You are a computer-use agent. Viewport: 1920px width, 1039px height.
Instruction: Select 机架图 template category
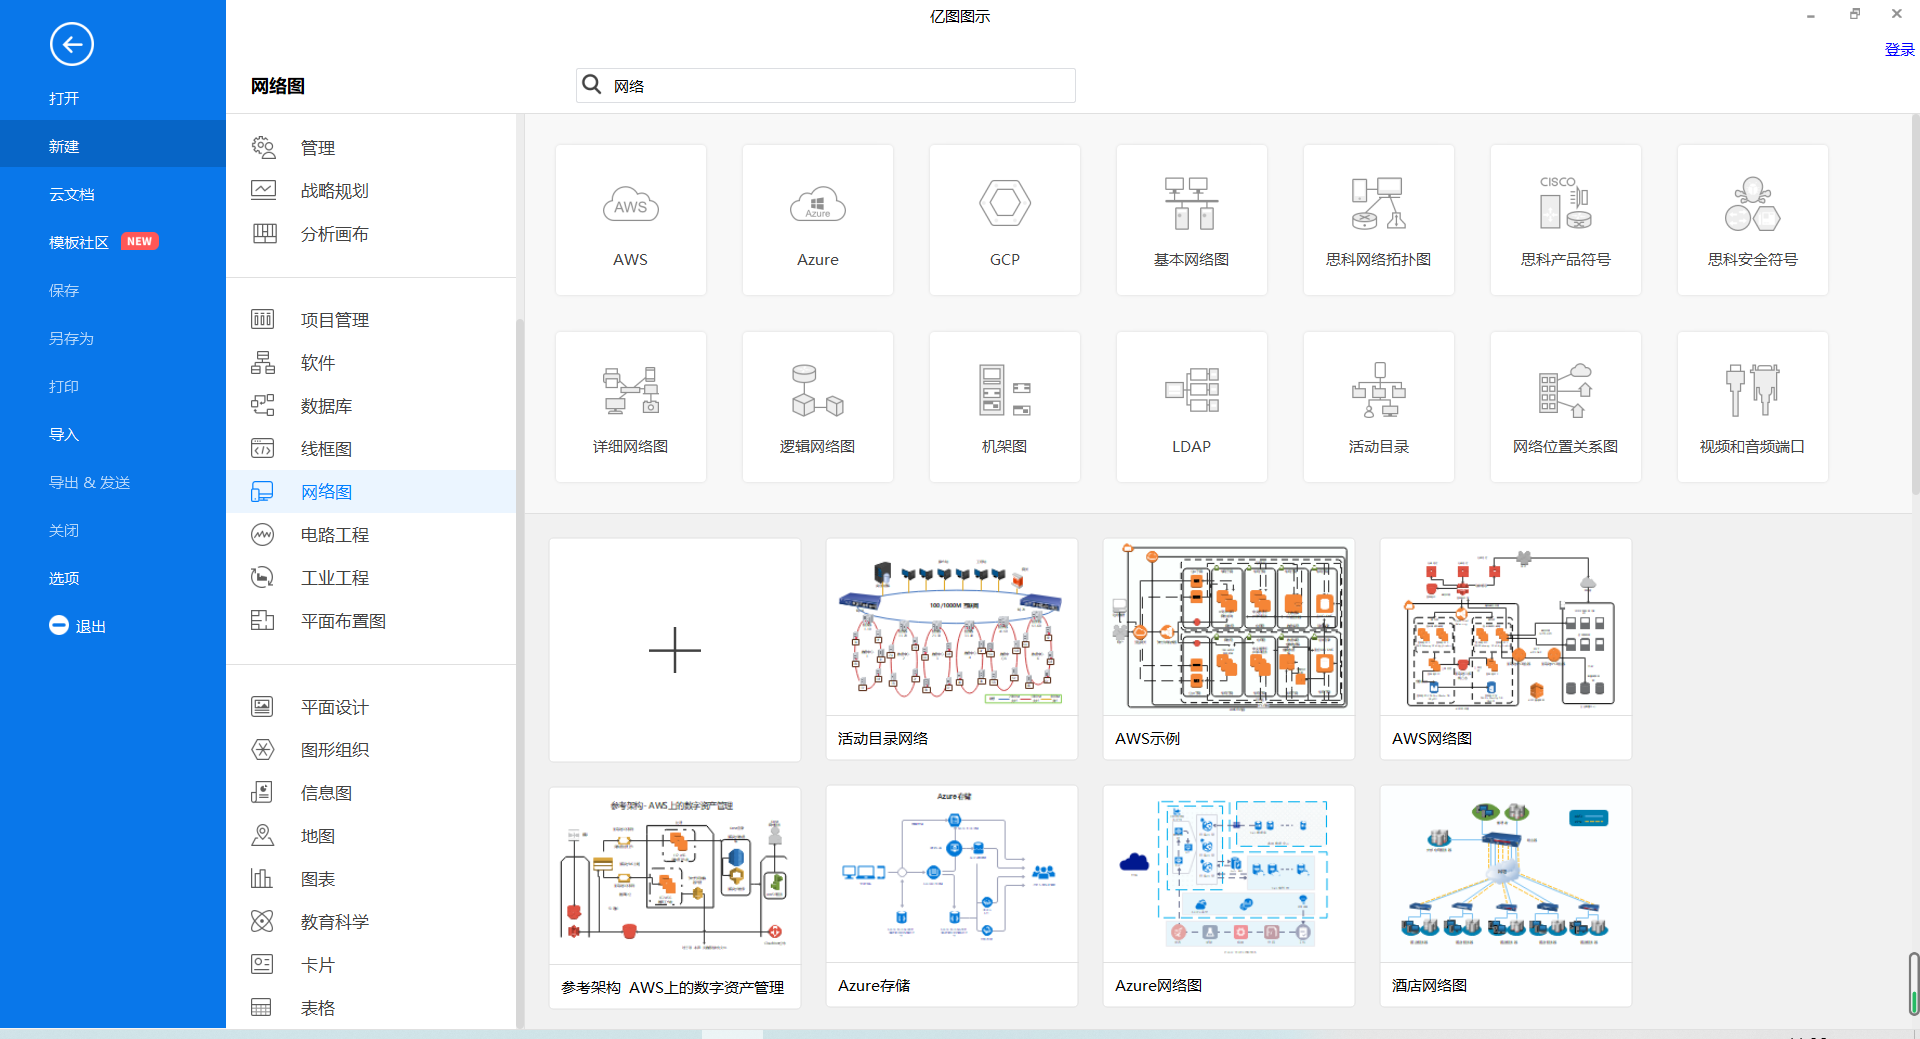click(x=1004, y=407)
